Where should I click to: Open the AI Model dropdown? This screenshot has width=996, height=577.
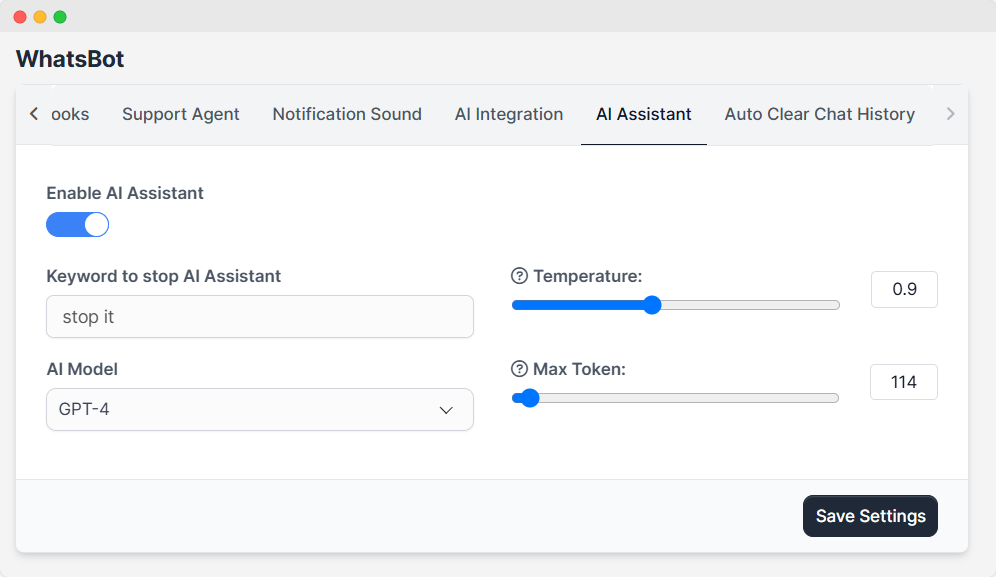(x=259, y=410)
